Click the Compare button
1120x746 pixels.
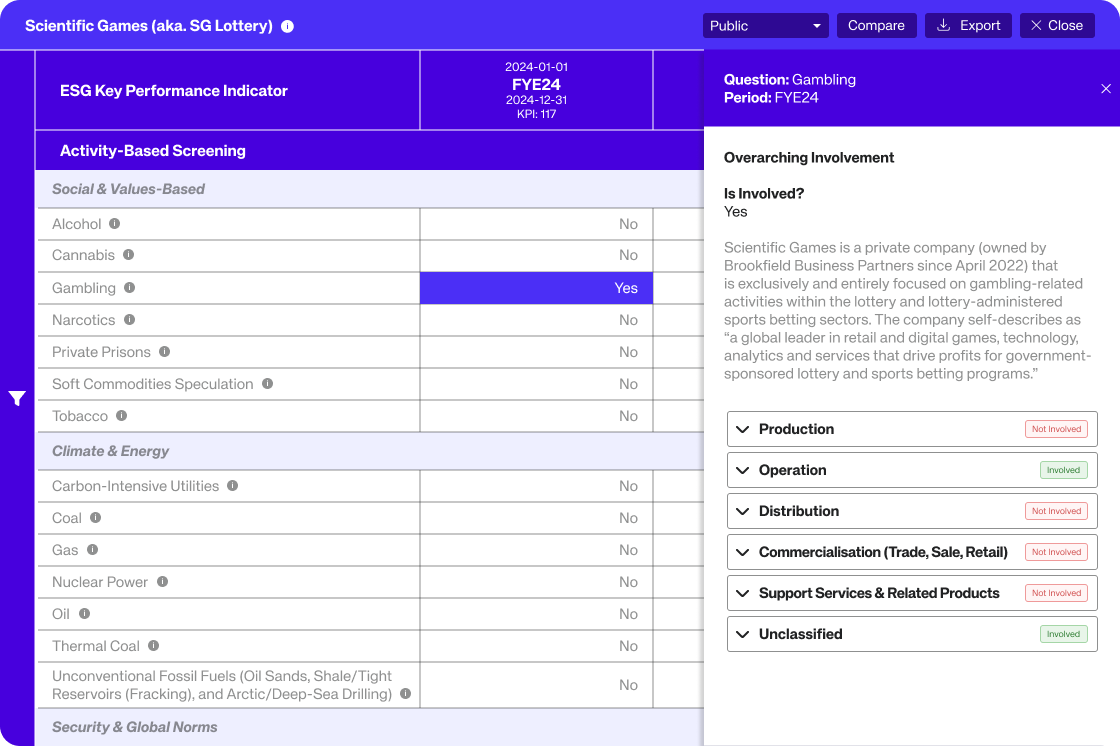[x=876, y=26]
